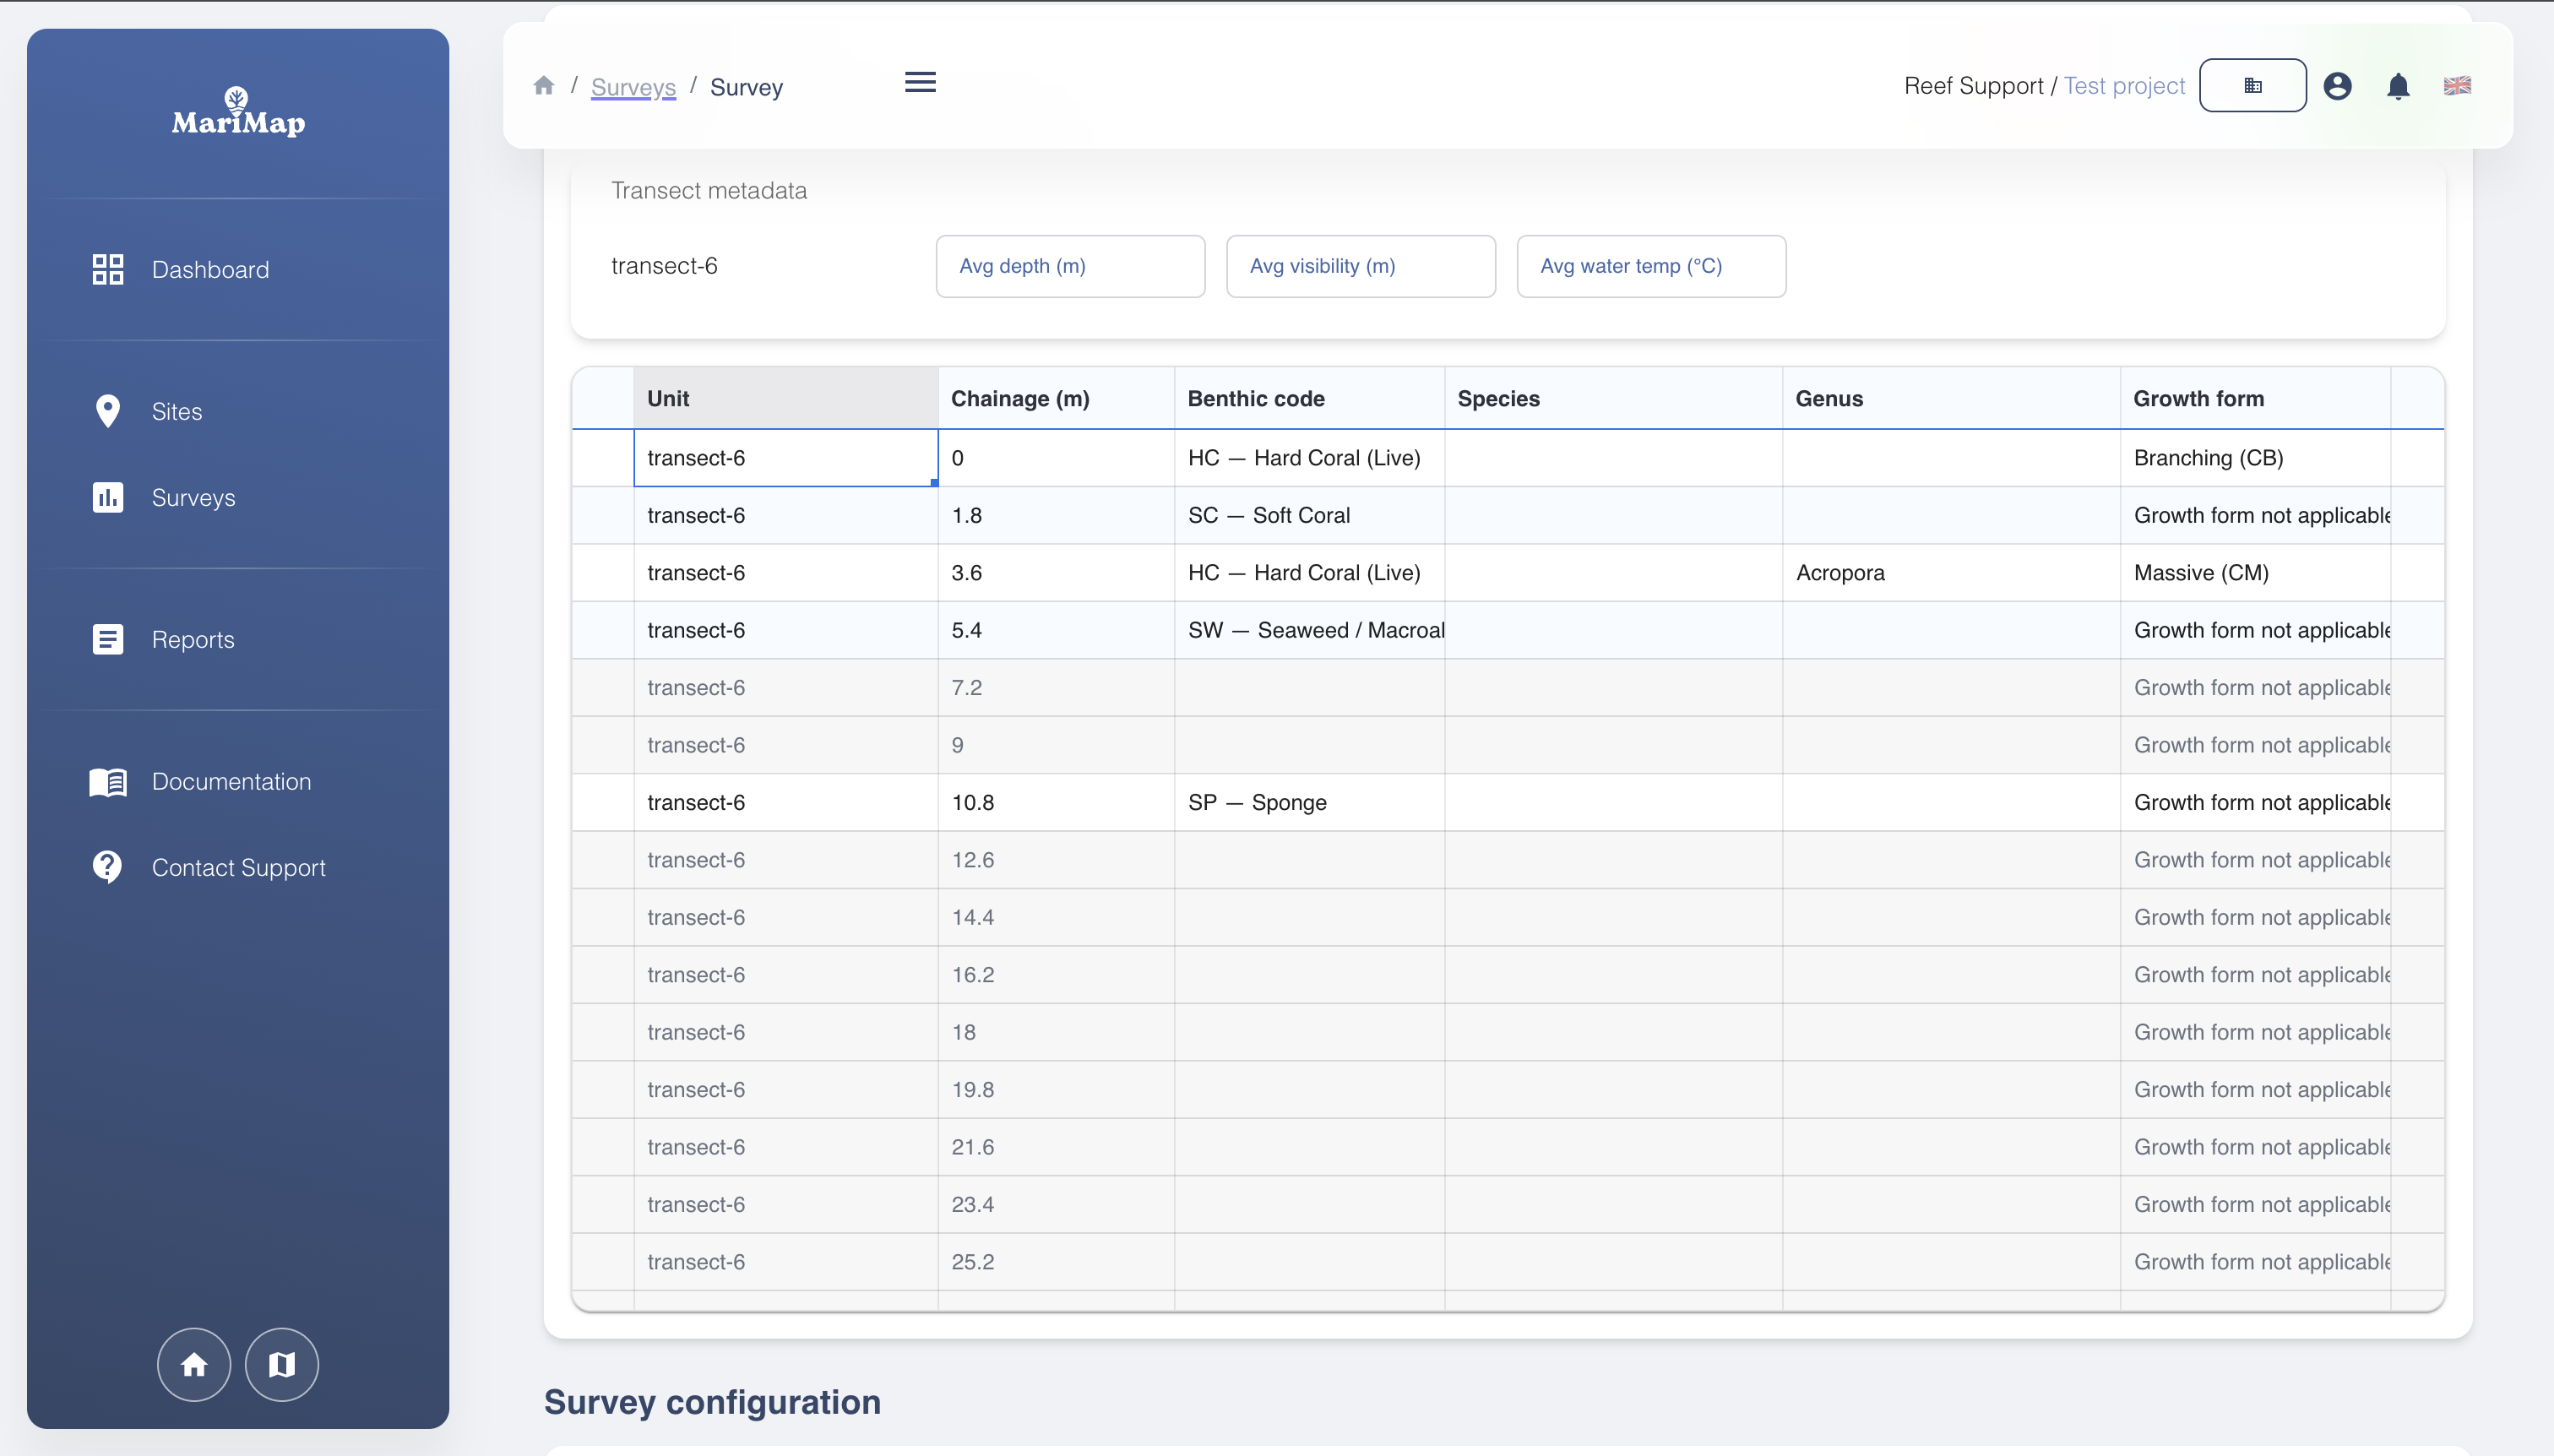Go to Sites in sidebar

point(177,412)
